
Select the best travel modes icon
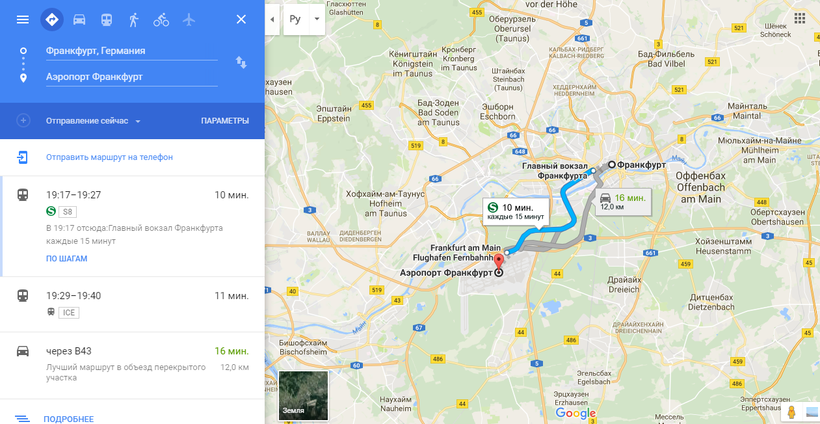click(x=52, y=20)
